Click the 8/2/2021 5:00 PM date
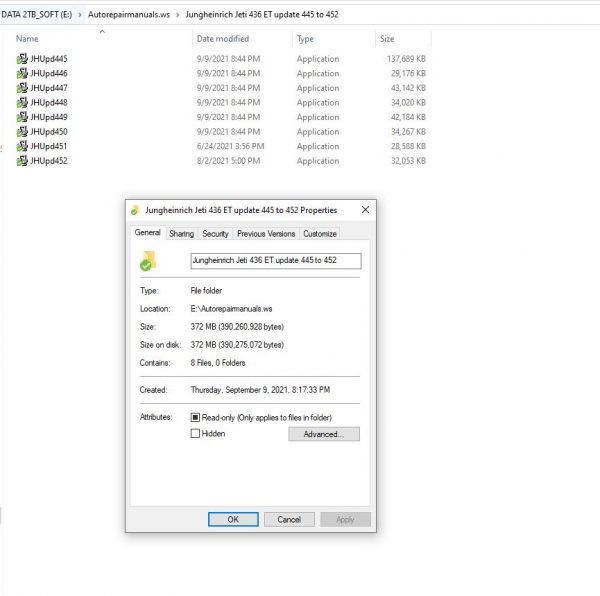The height and width of the screenshot is (596, 600). [x=228, y=161]
